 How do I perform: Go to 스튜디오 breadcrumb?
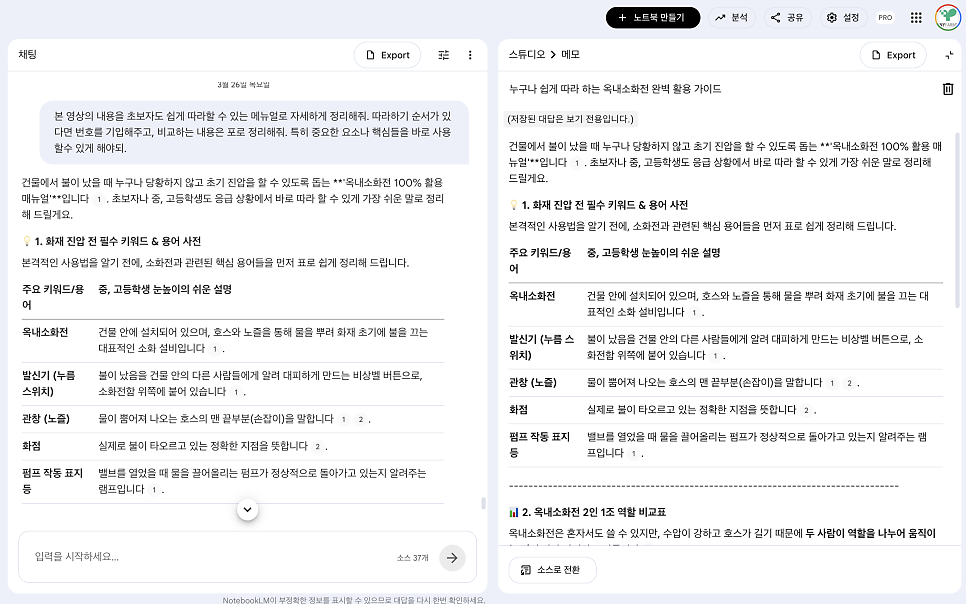pyautogui.click(x=527, y=54)
